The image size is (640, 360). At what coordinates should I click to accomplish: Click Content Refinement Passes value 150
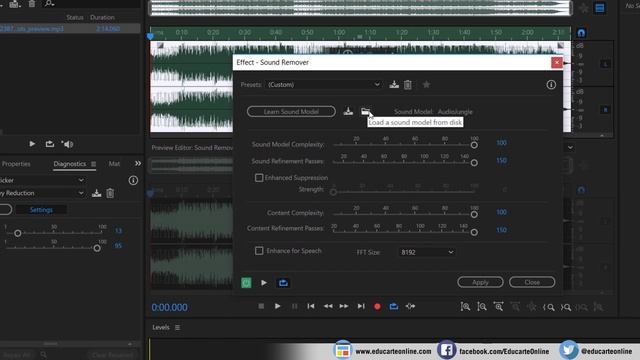point(501,230)
